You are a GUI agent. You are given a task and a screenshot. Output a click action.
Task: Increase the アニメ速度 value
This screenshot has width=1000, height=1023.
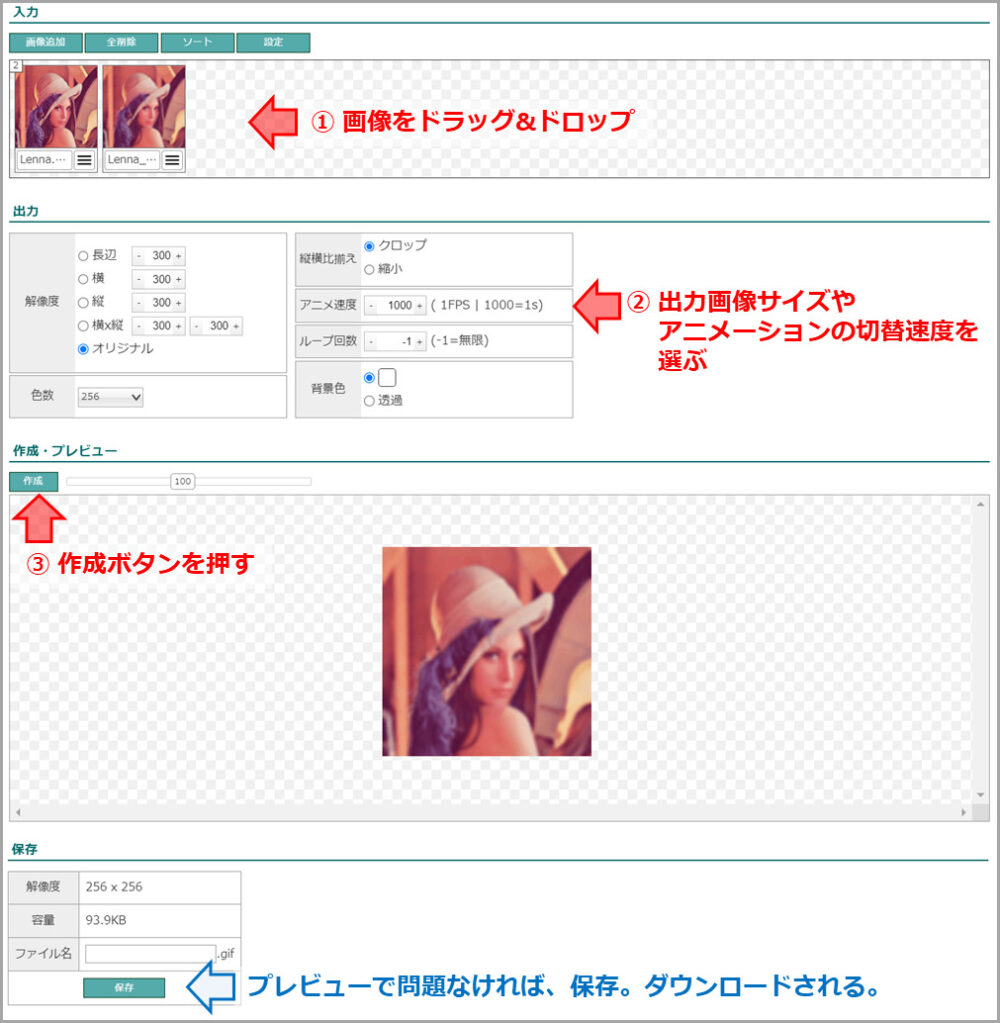point(419,305)
